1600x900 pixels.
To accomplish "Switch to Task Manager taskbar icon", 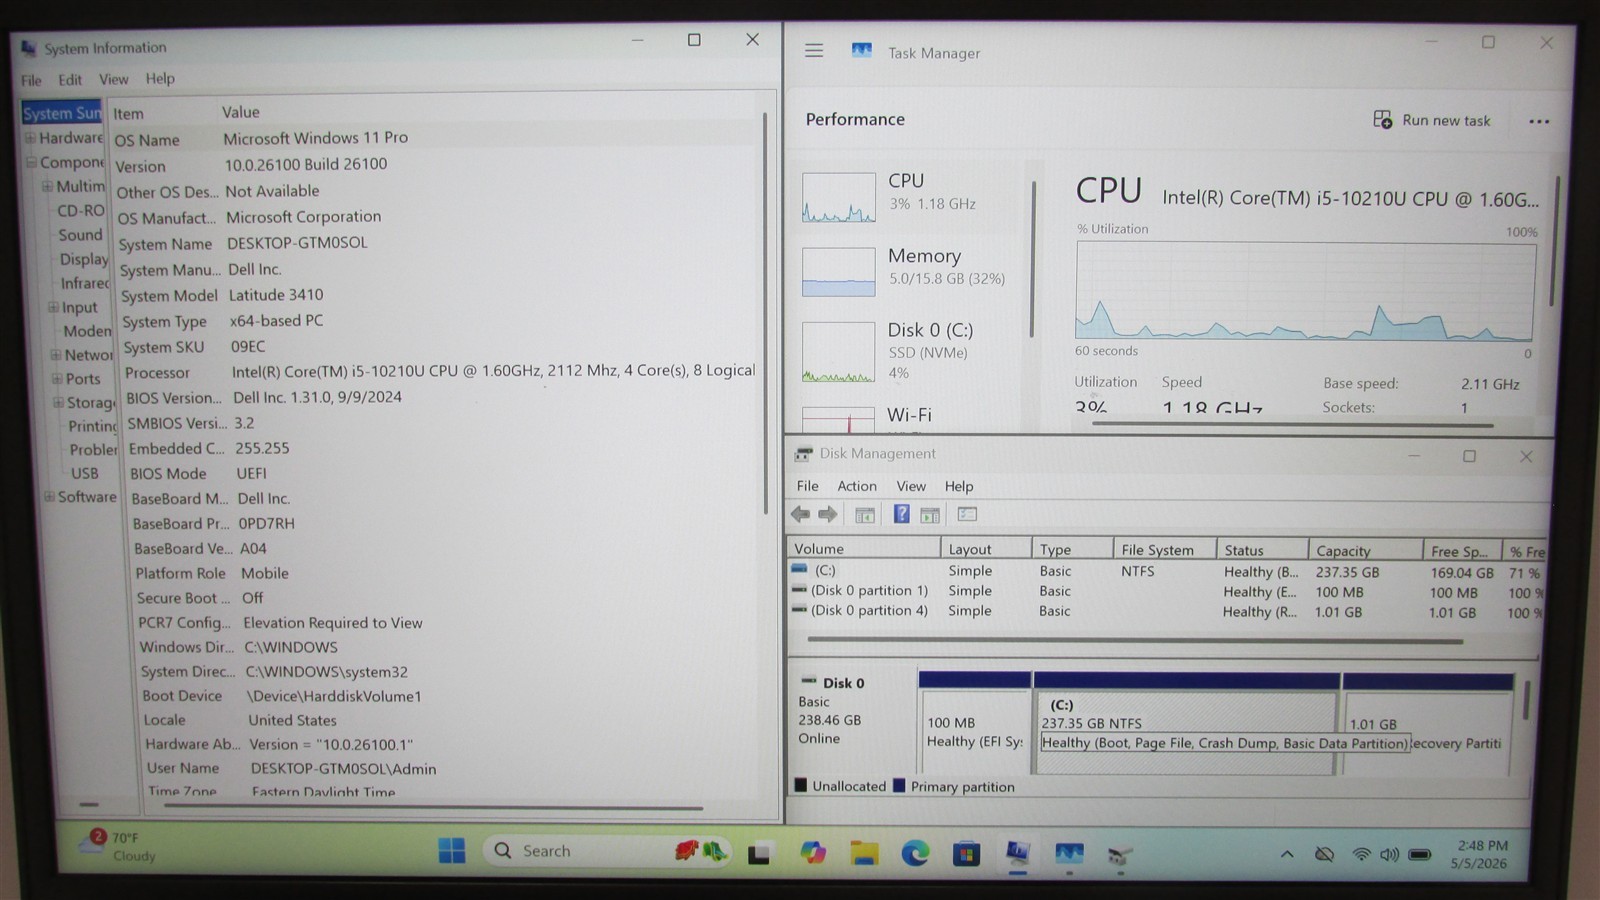I will (1069, 854).
